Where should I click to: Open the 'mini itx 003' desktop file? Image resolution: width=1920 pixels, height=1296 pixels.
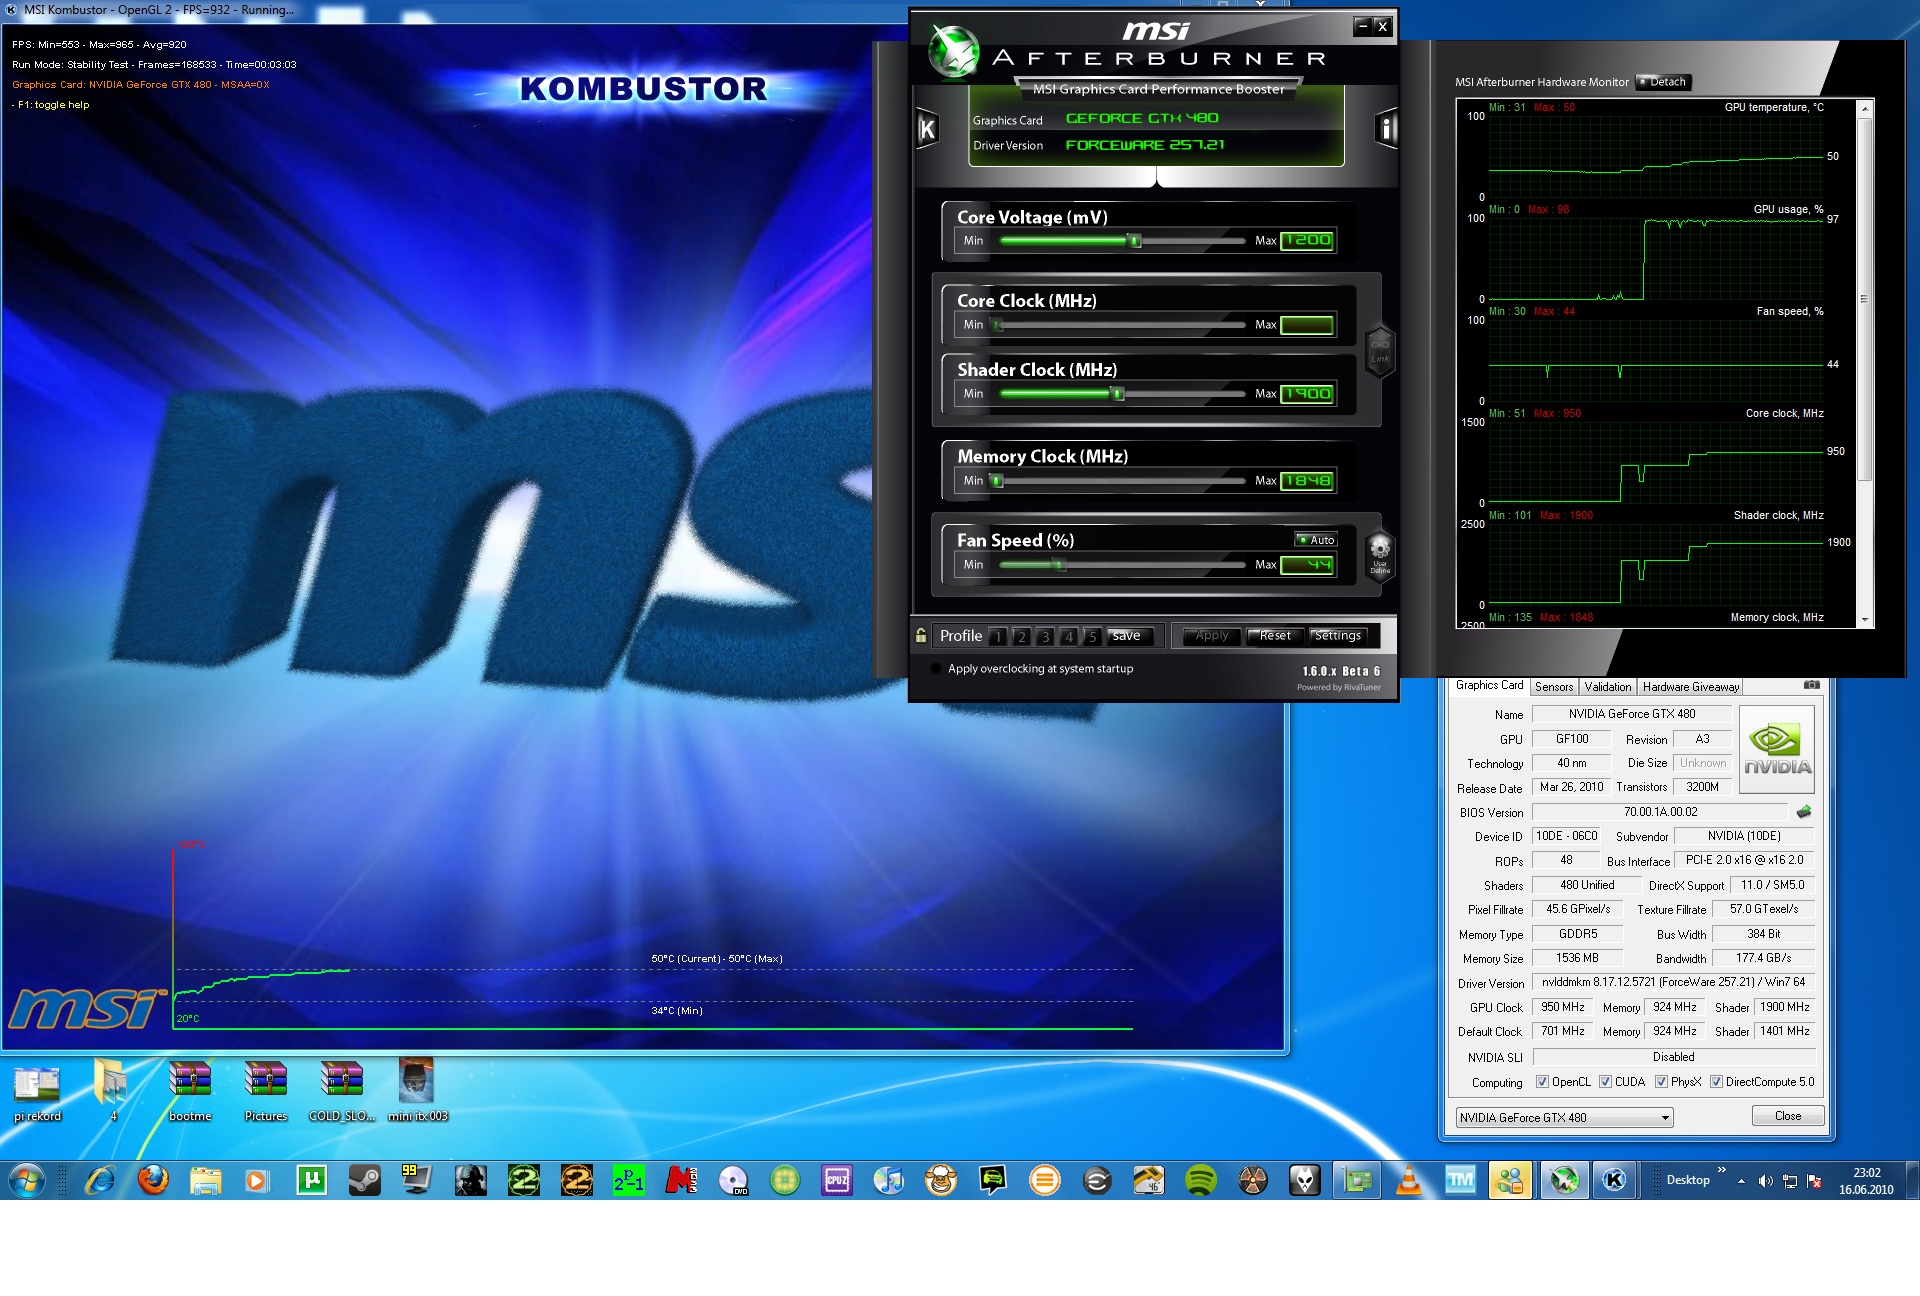pyautogui.click(x=417, y=1092)
